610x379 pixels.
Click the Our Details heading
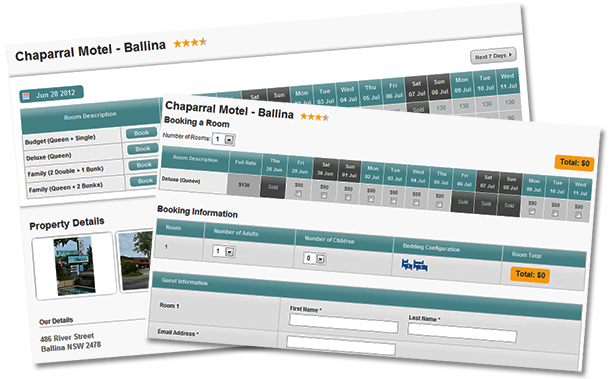coord(56,321)
